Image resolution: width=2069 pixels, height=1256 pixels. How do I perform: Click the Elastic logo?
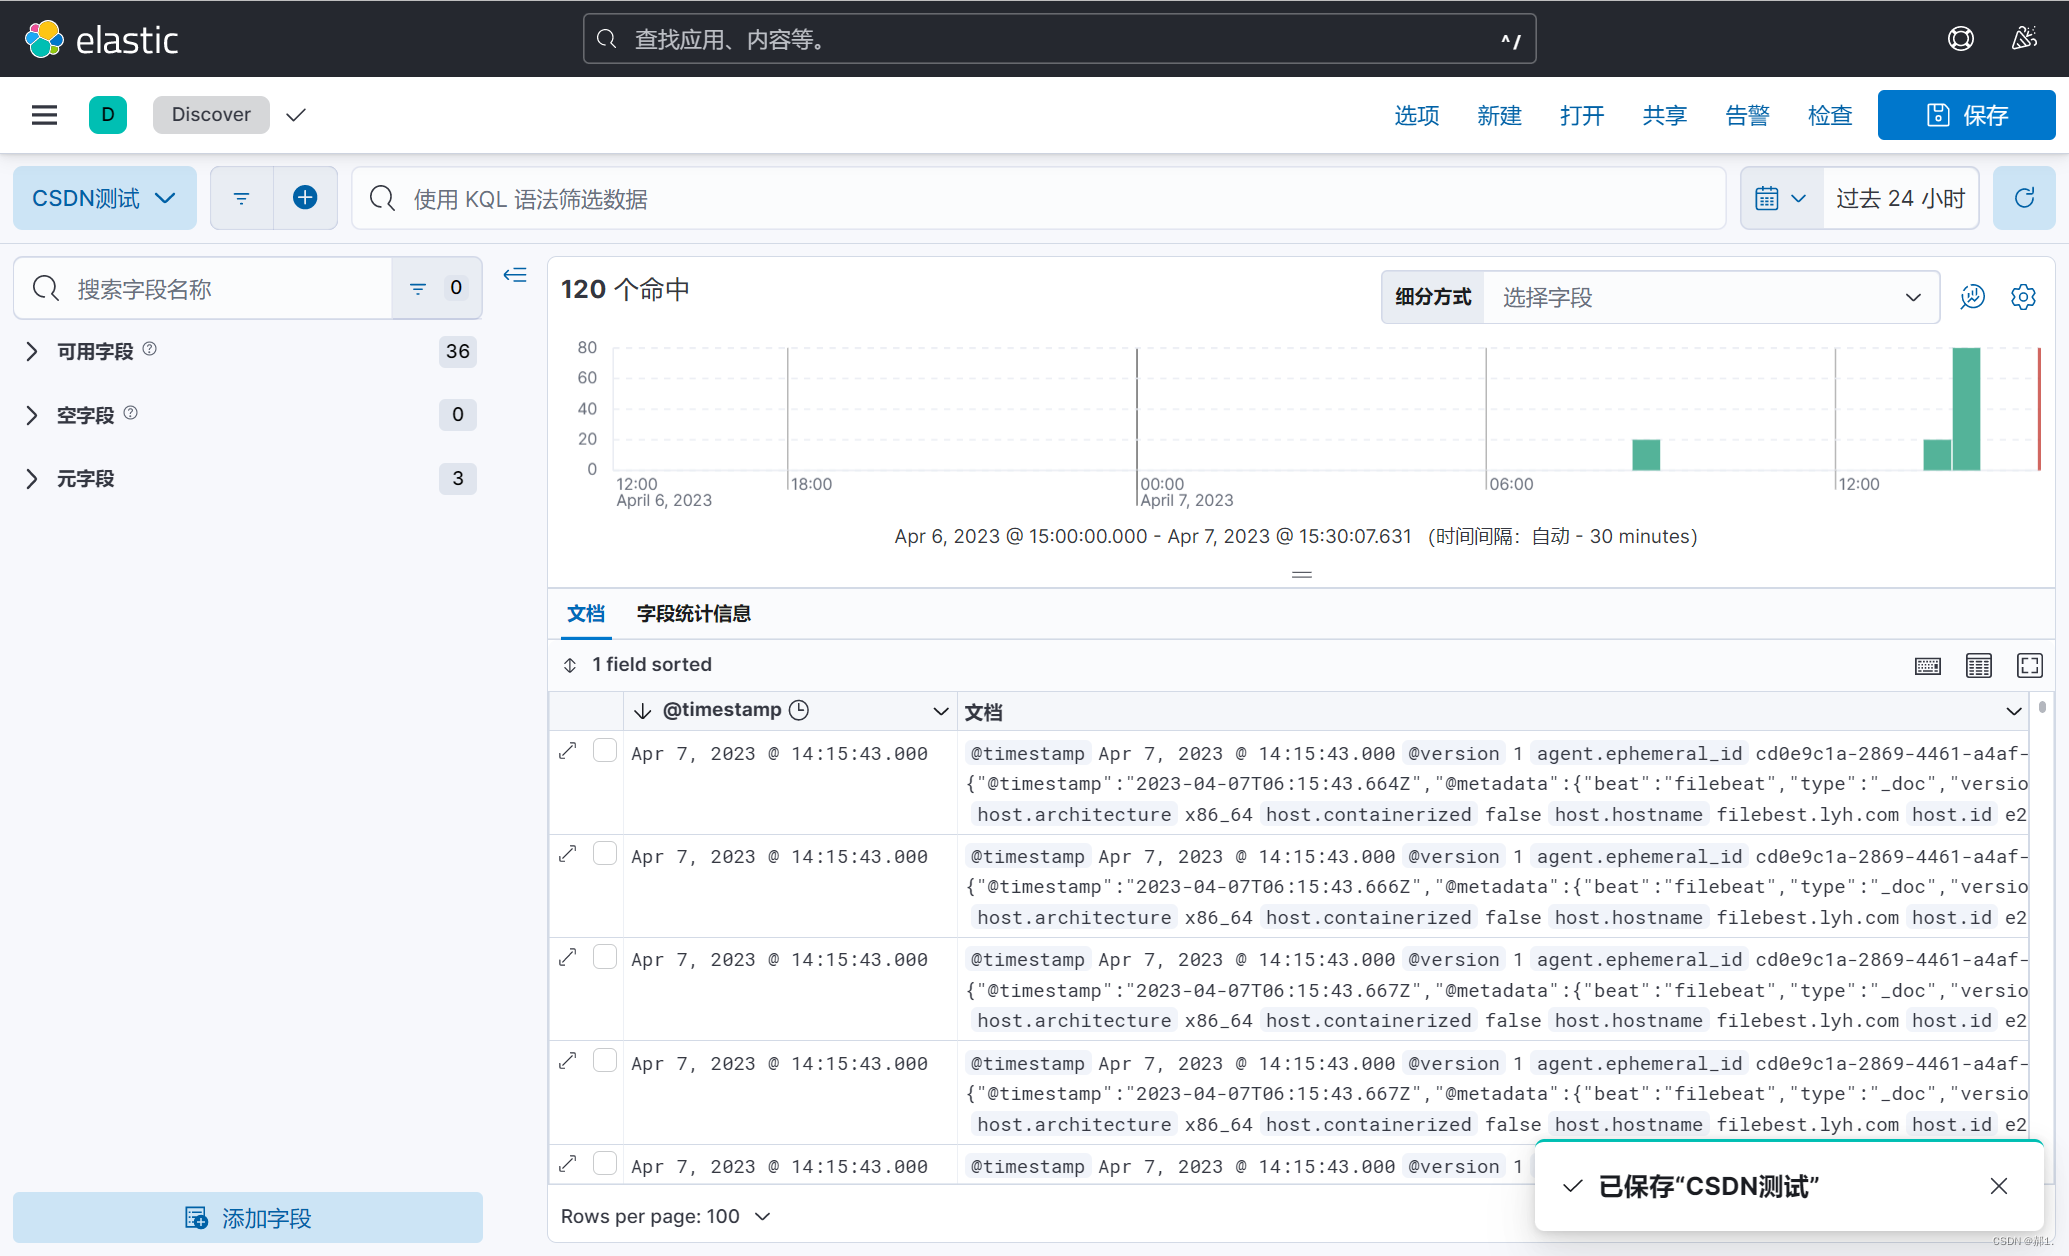[x=101, y=39]
